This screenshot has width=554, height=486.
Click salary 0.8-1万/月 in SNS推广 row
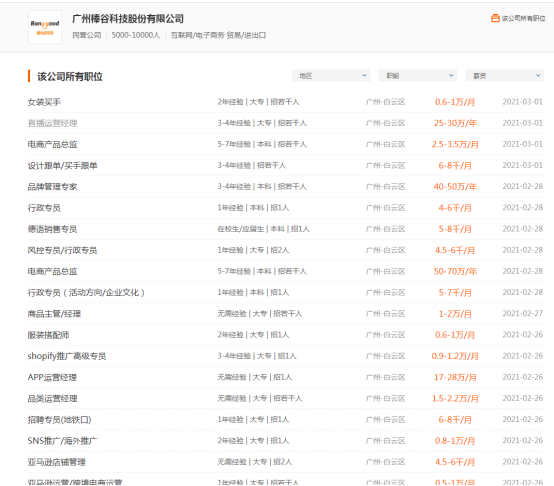(455, 441)
